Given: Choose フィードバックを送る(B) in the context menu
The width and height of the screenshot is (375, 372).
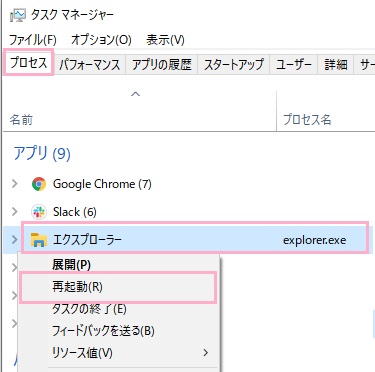Looking at the screenshot, I should coord(119,331).
